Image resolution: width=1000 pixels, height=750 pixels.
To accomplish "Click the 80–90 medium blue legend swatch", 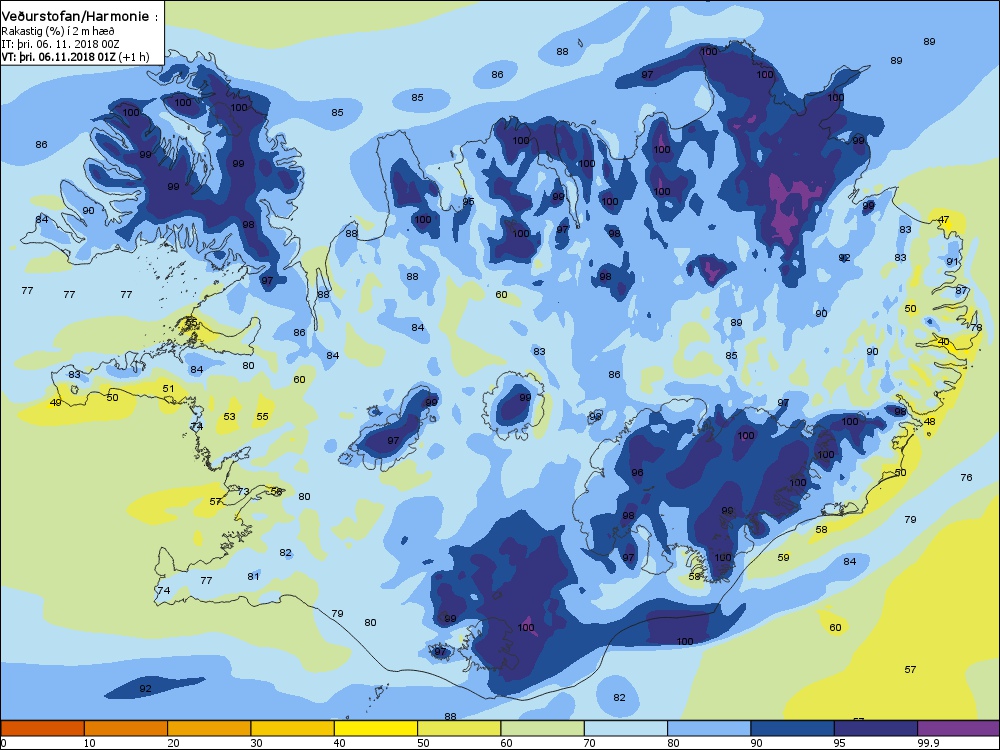I will (x=709, y=728).
